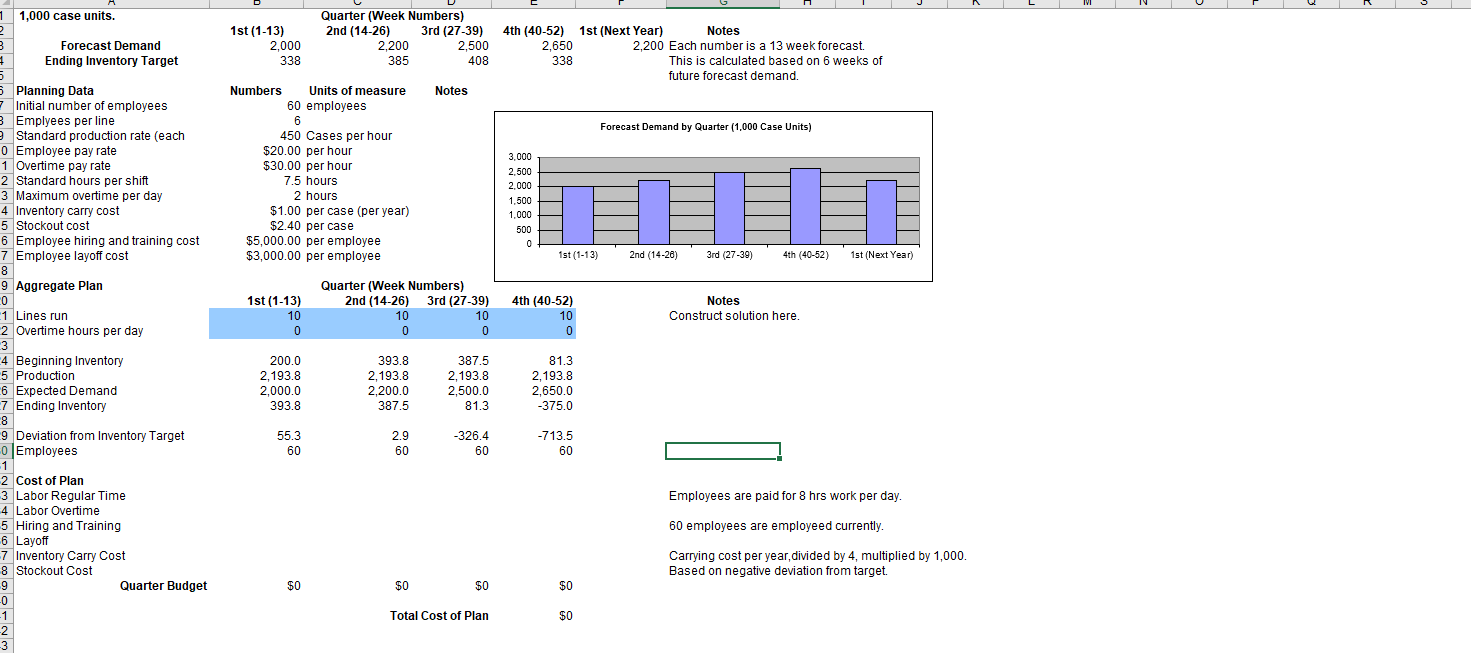Select column header B
The image size is (1471, 653).
257,3
